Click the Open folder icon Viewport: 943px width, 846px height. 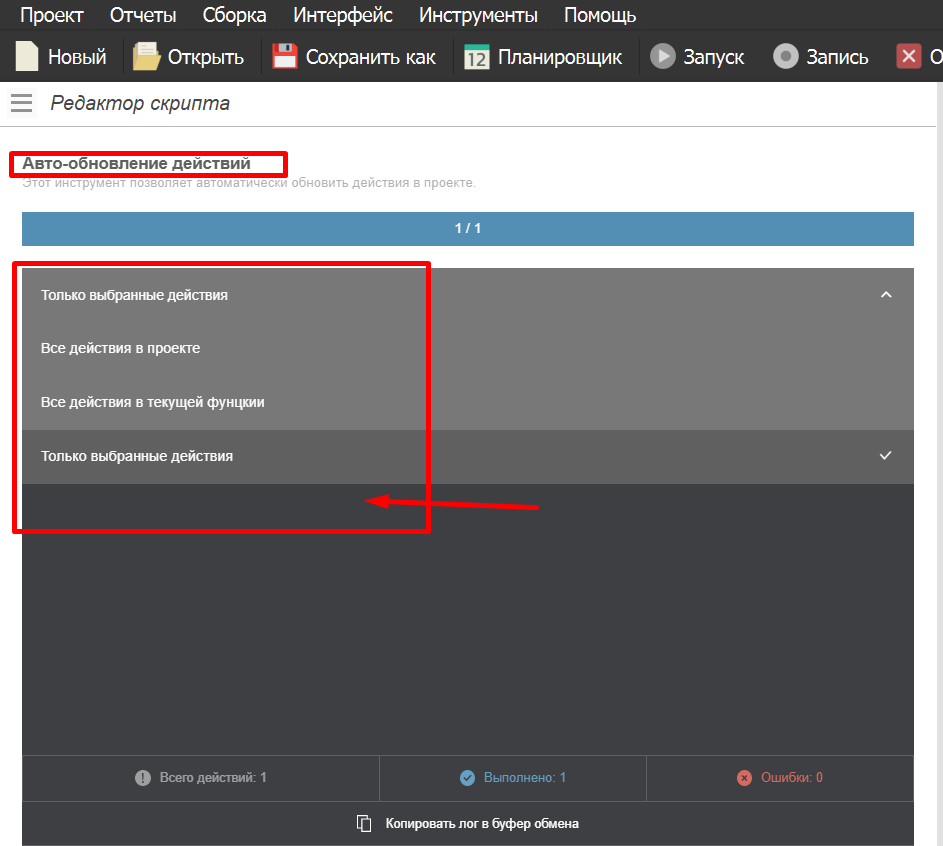click(x=147, y=57)
